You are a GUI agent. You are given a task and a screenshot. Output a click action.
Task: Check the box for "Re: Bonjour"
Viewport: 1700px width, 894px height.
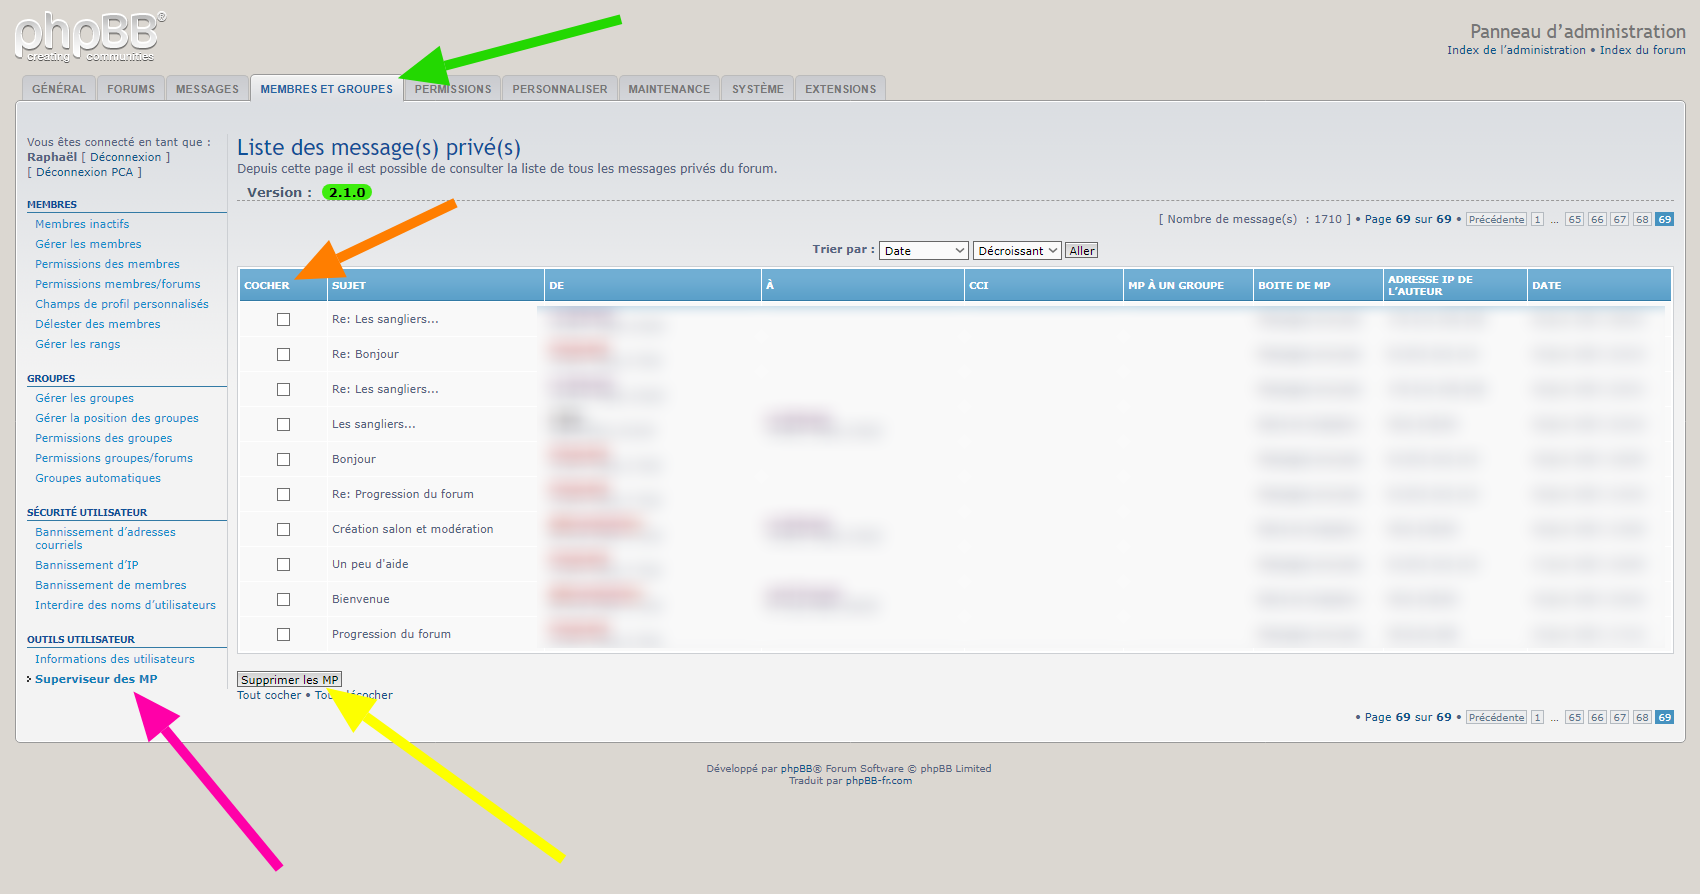(x=283, y=354)
